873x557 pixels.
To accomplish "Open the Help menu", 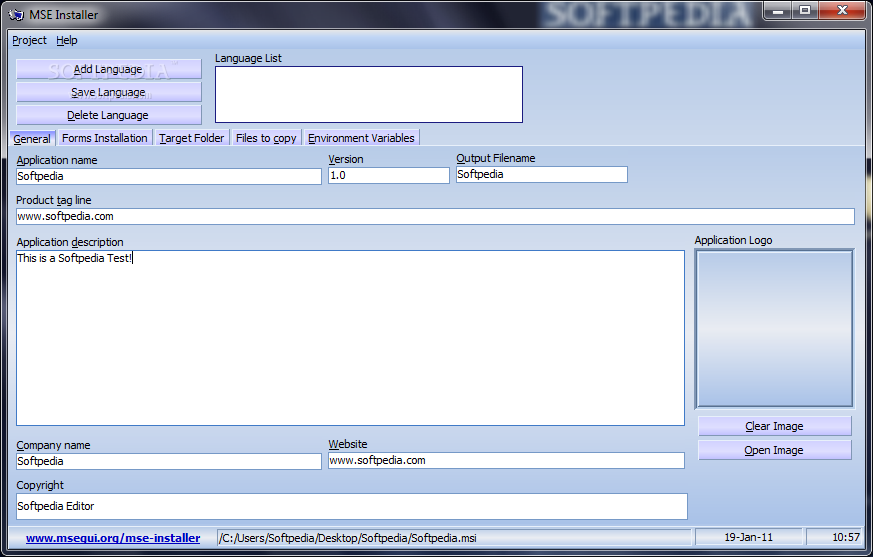I will coord(67,40).
